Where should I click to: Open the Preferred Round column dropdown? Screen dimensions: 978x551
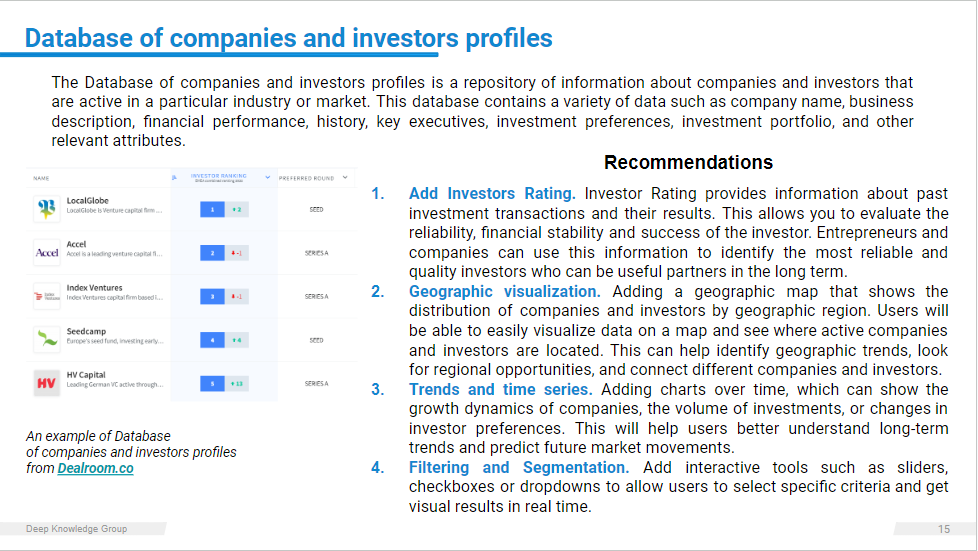coord(345,178)
